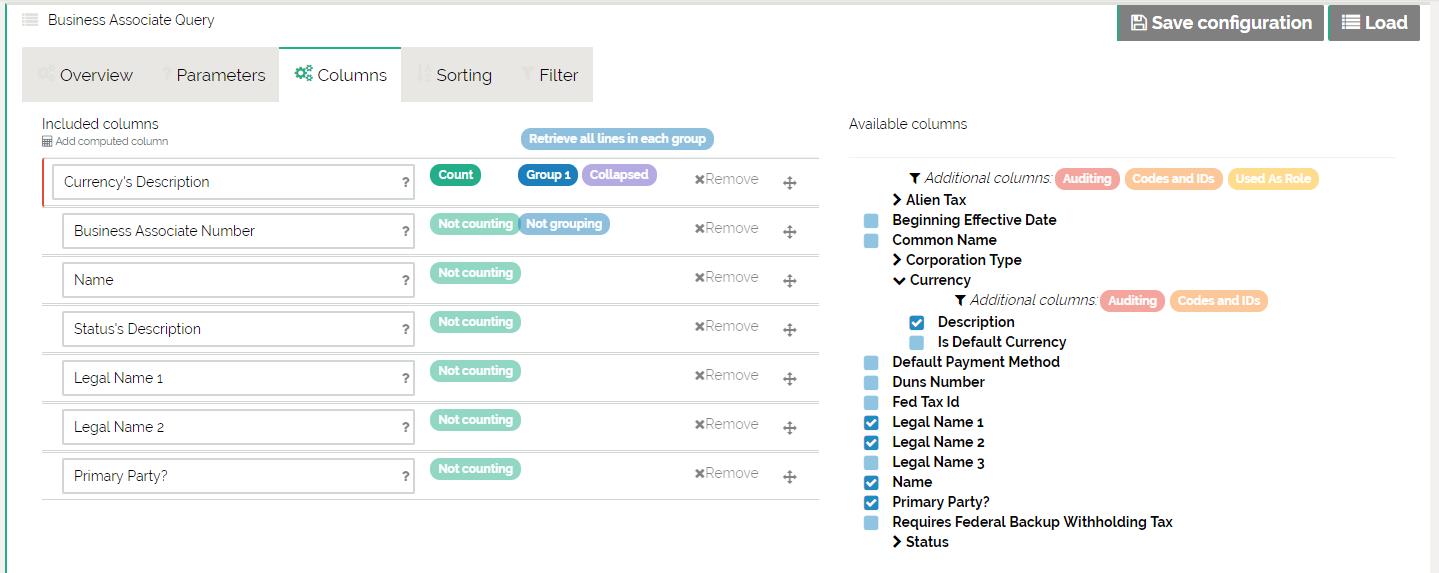1439x573 pixels.
Task: Click help question mark in Business Associate Number field
Action: (x=405, y=232)
